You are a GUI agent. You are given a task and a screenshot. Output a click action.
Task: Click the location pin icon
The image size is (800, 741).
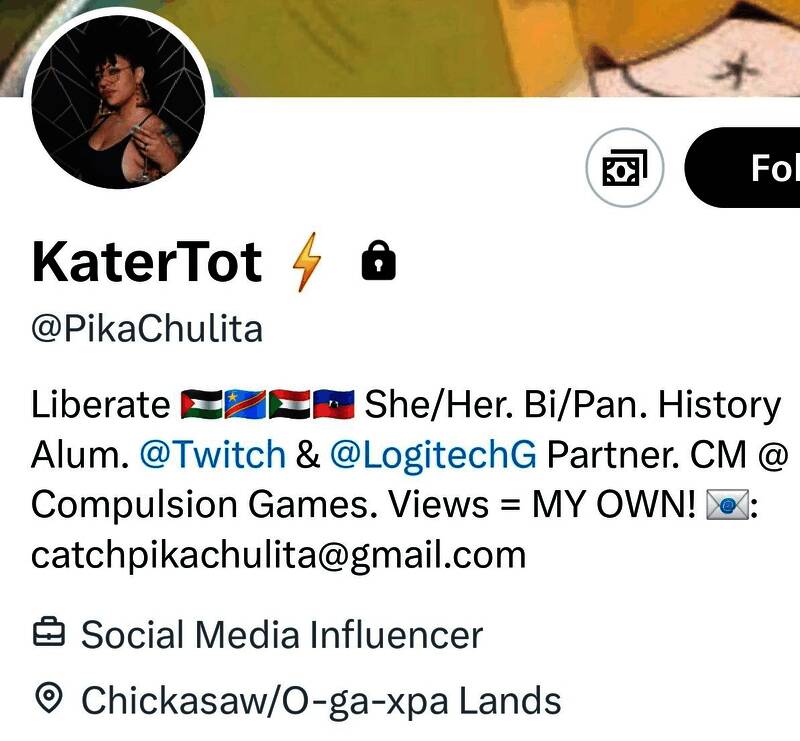point(49,698)
